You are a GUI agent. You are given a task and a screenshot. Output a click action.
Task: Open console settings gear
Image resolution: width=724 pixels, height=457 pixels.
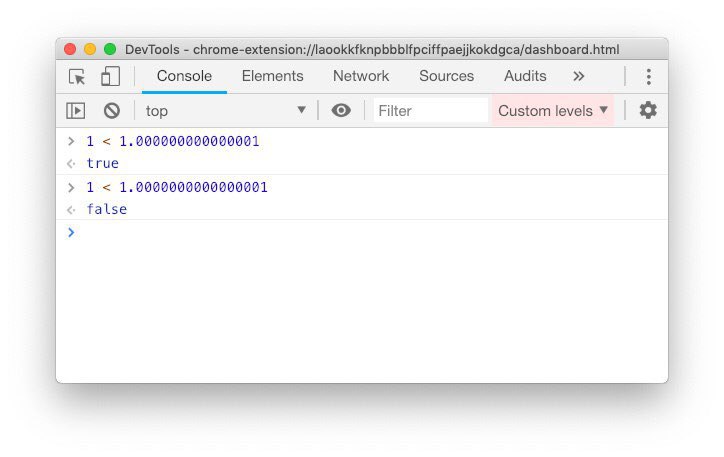click(648, 110)
